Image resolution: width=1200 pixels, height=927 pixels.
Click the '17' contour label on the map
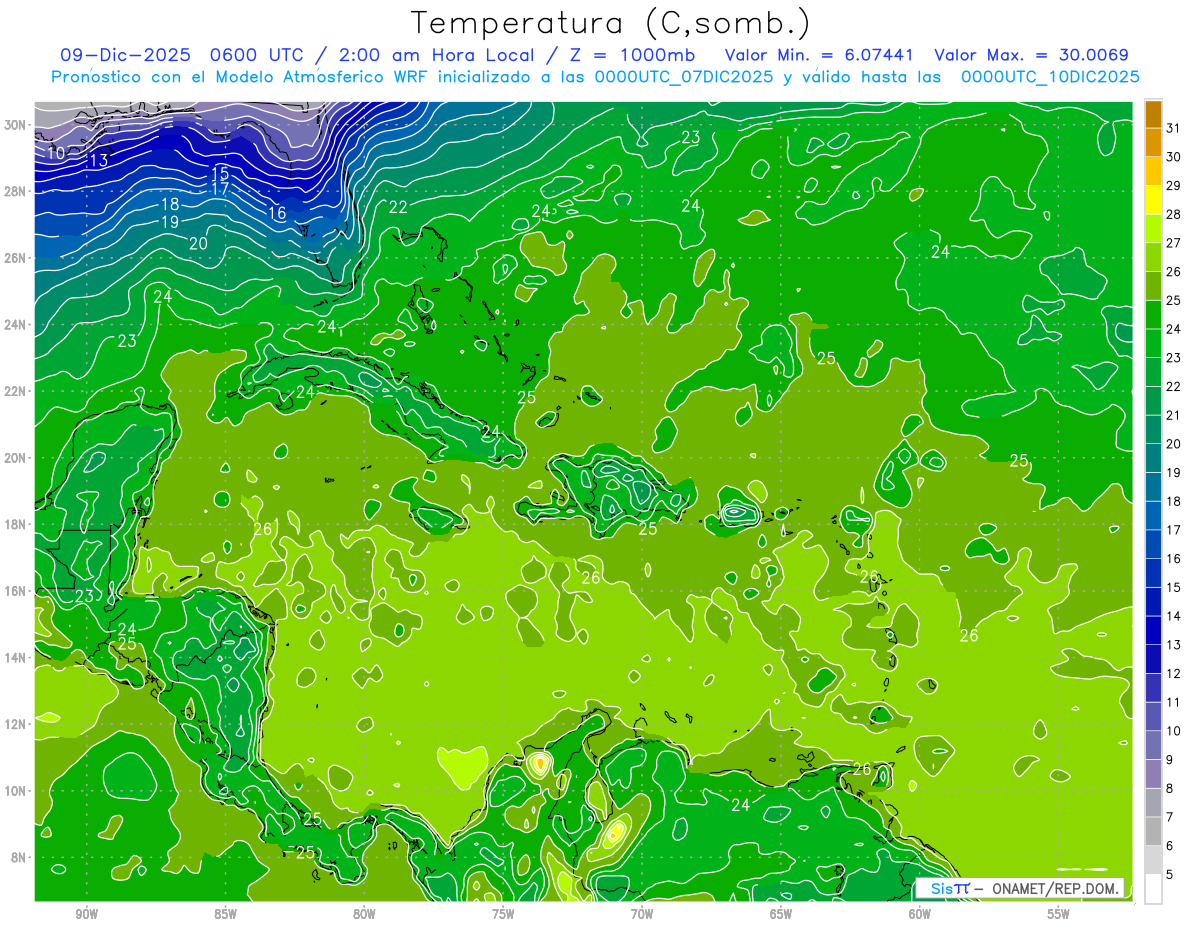(x=221, y=188)
